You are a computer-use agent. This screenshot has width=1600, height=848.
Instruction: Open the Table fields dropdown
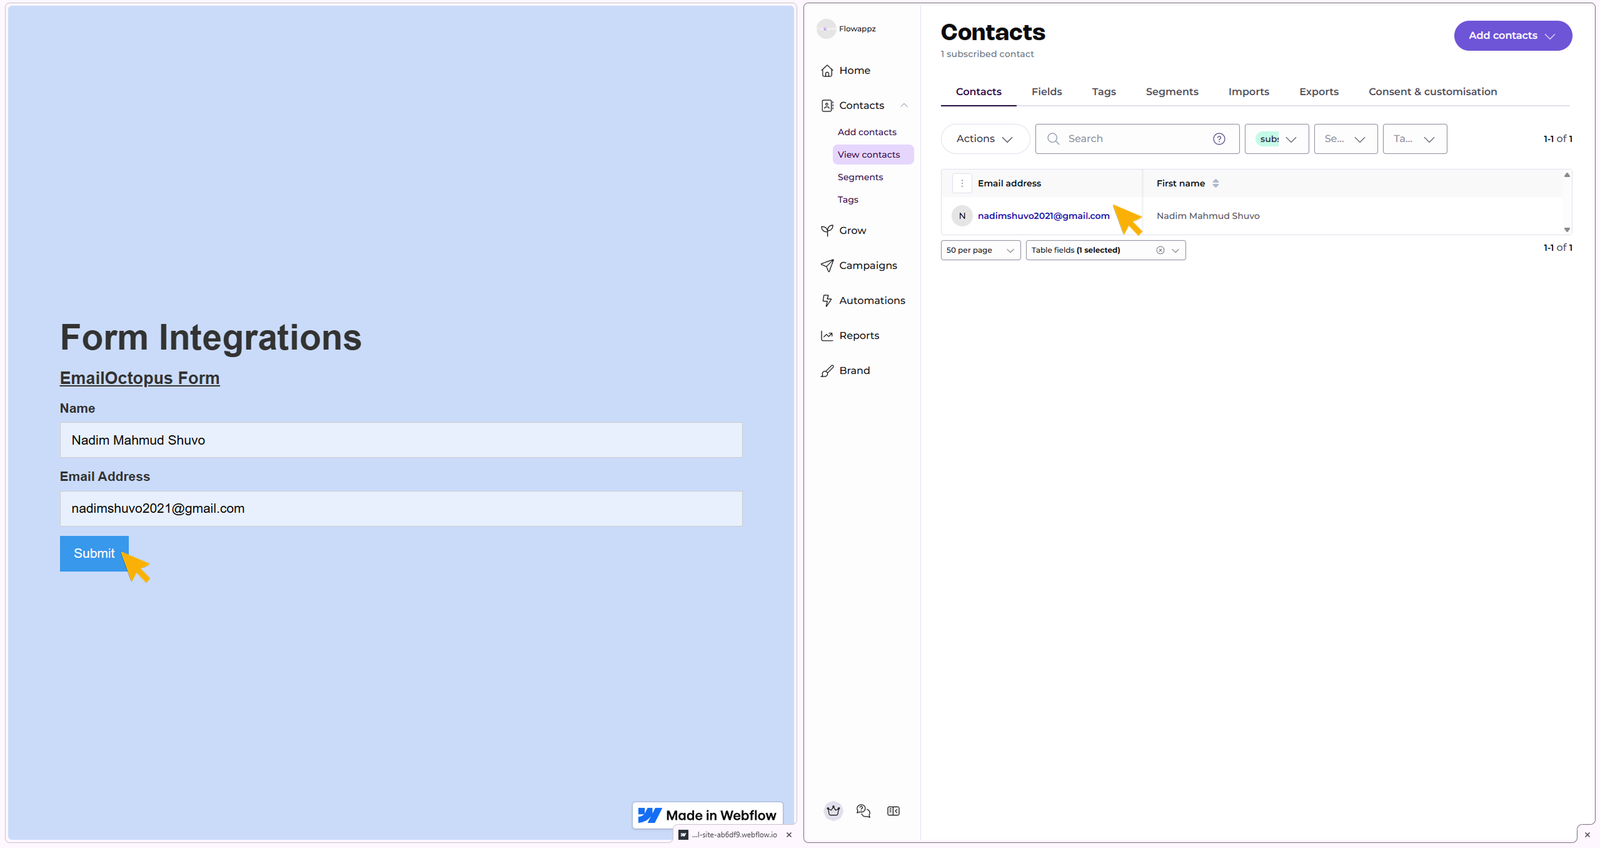1176,251
